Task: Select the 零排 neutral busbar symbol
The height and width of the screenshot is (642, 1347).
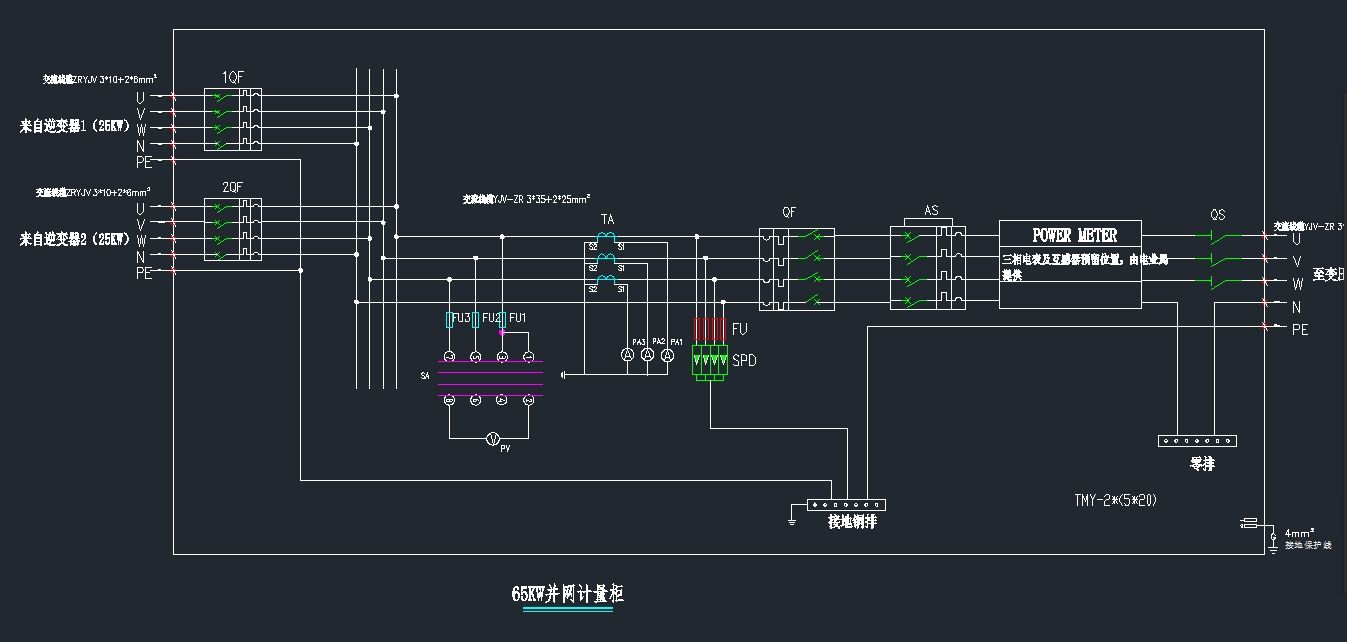Action: click(1198, 441)
